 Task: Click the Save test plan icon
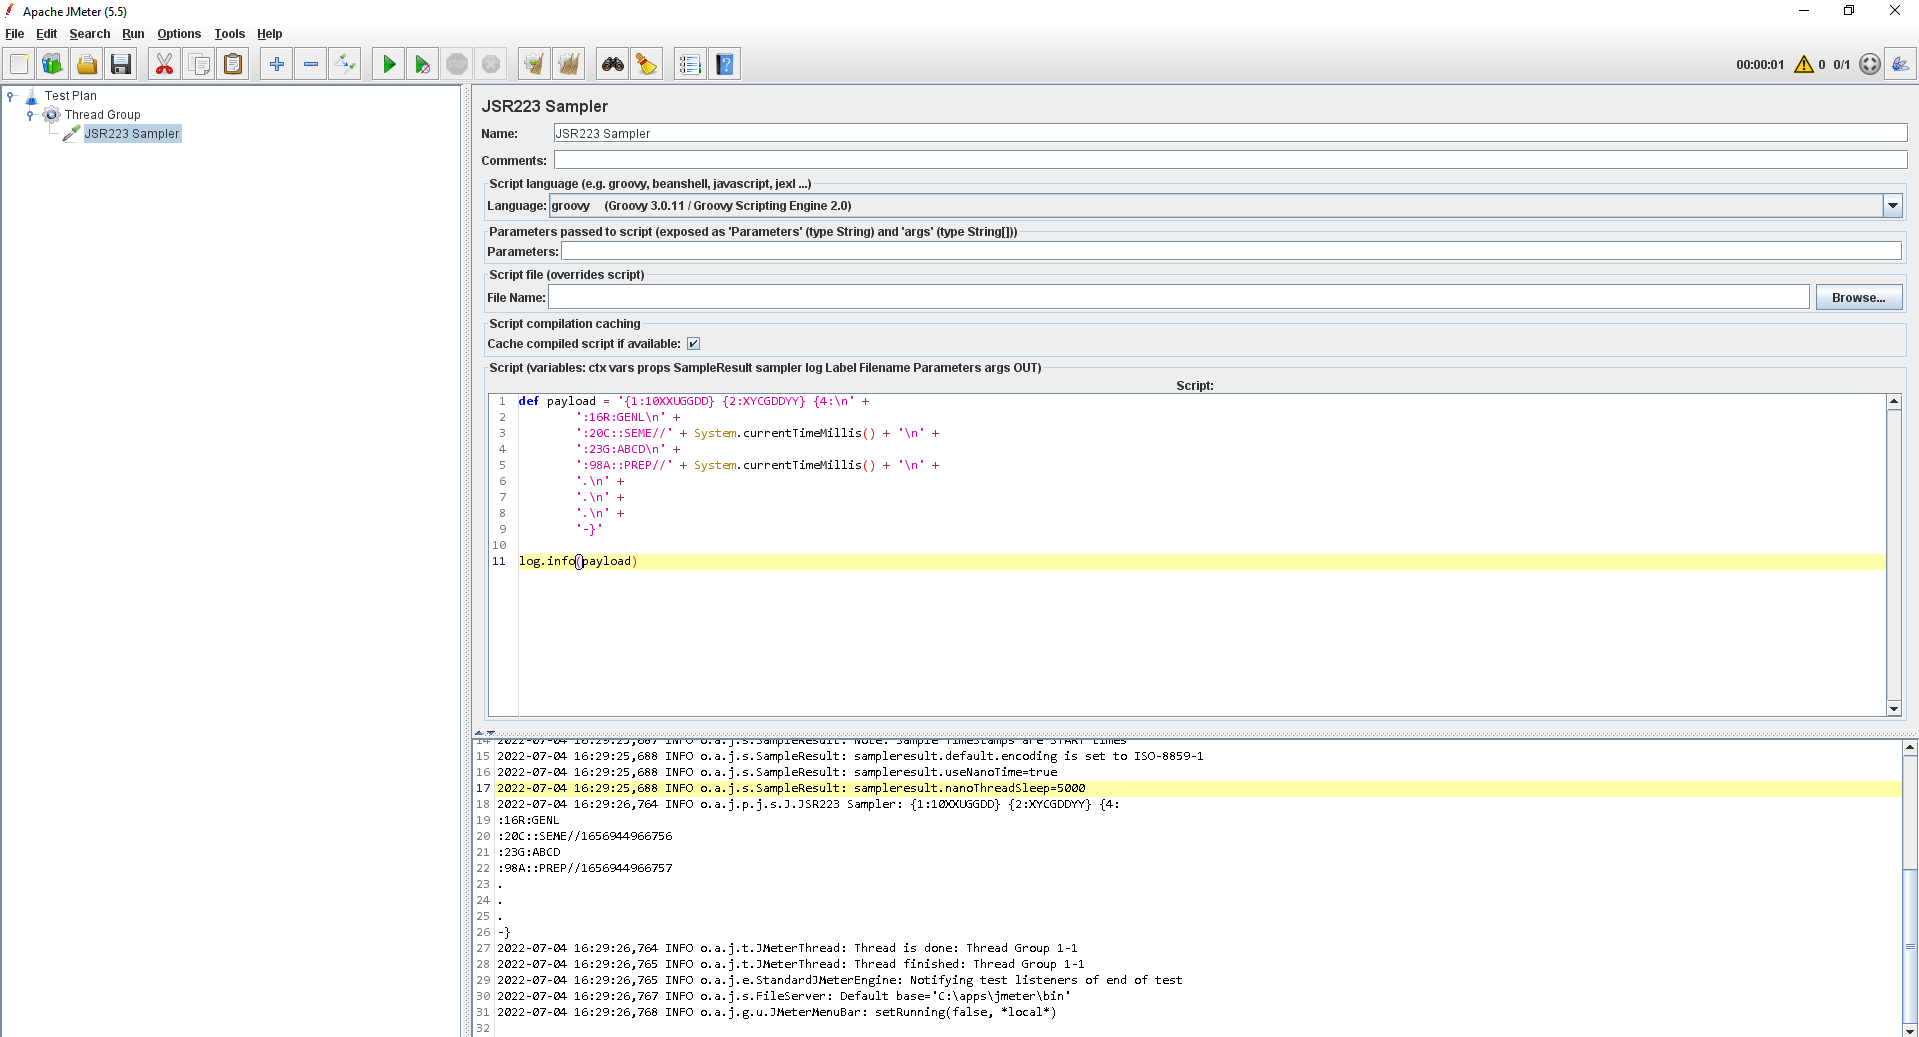coord(120,63)
